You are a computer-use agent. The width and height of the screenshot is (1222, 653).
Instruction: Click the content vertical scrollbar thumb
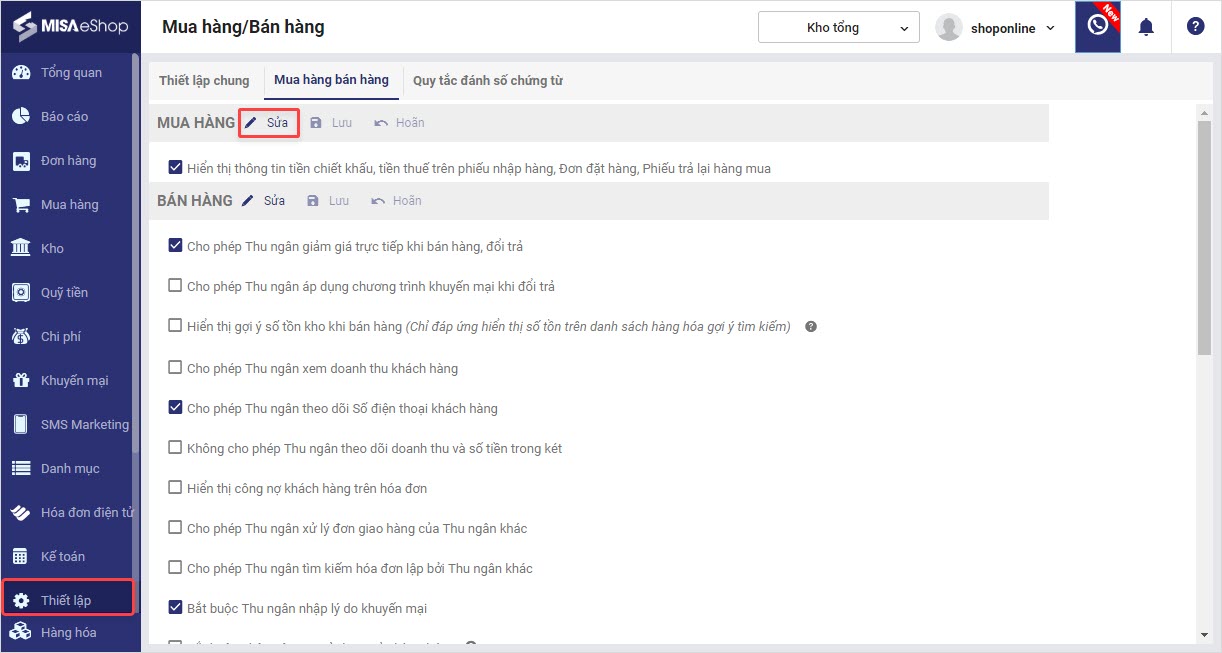click(x=1204, y=236)
